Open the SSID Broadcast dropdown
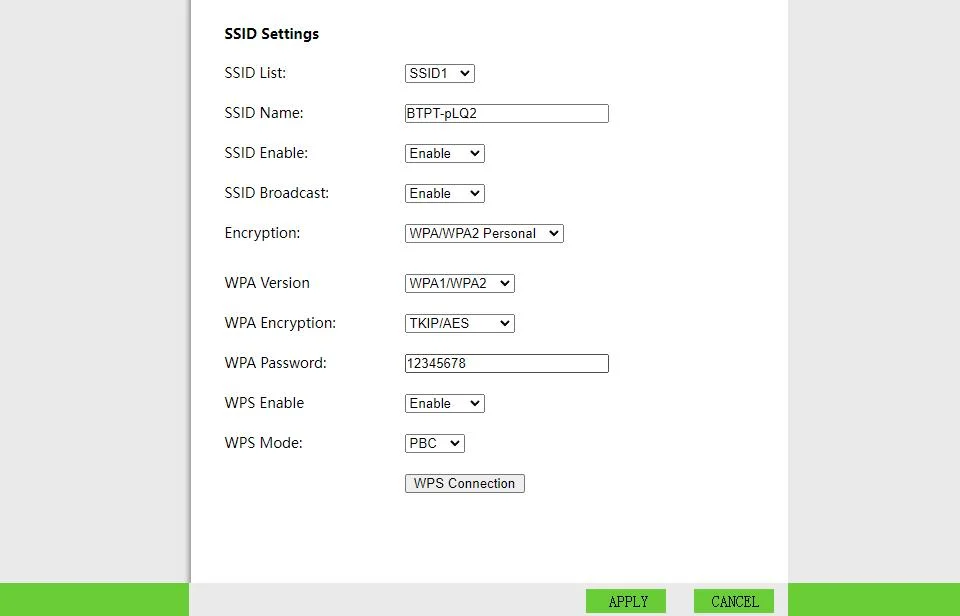 [444, 193]
